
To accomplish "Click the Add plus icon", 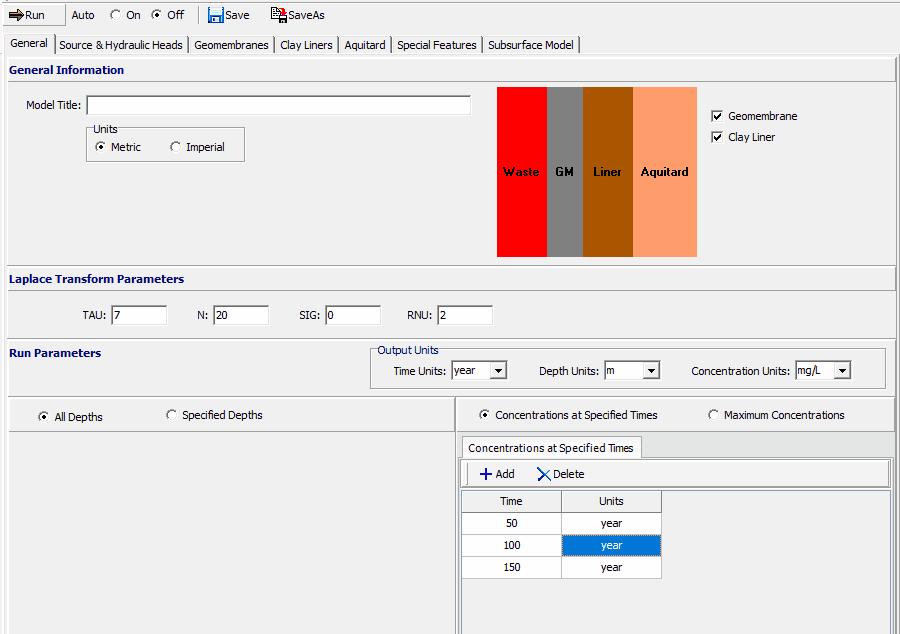I will [x=486, y=474].
